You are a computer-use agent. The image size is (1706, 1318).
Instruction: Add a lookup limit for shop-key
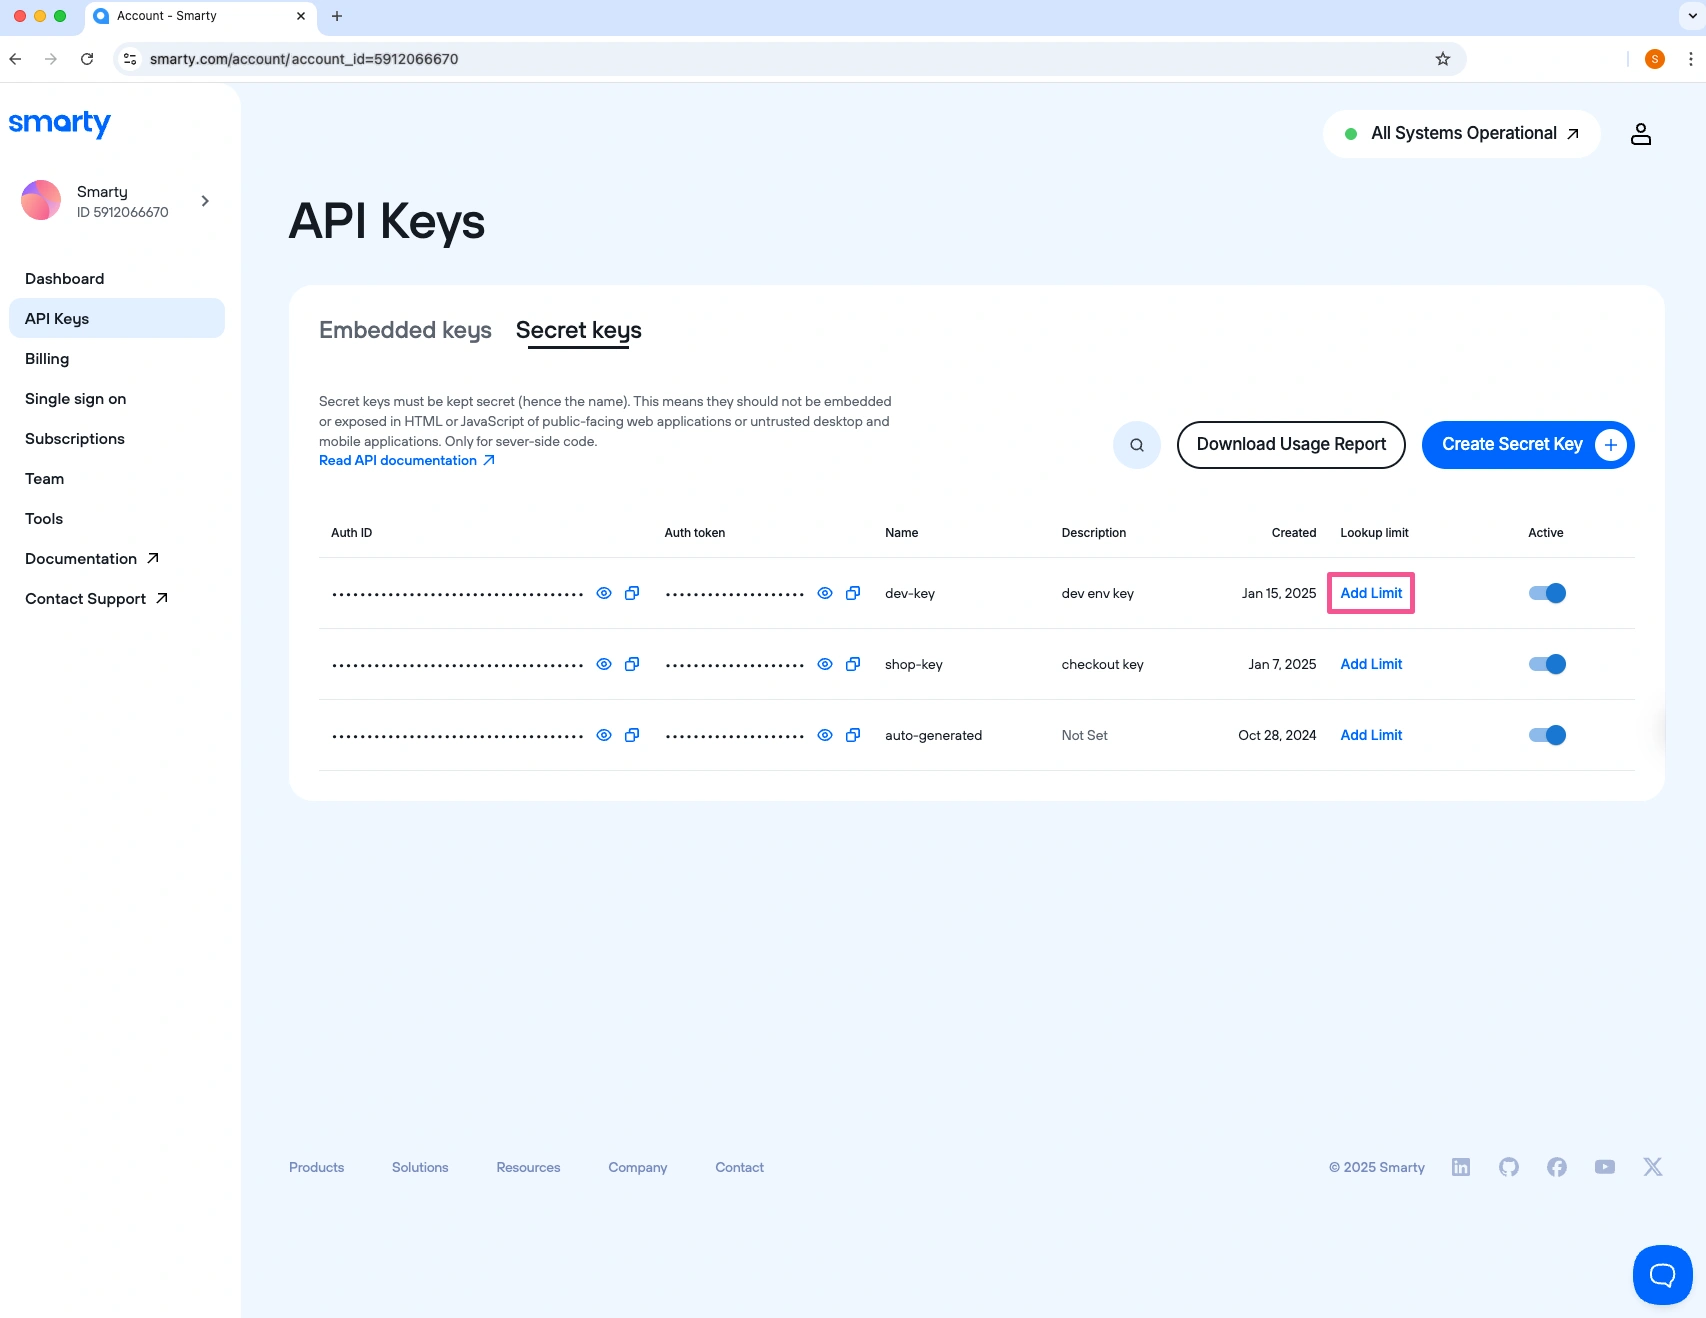(1371, 664)
